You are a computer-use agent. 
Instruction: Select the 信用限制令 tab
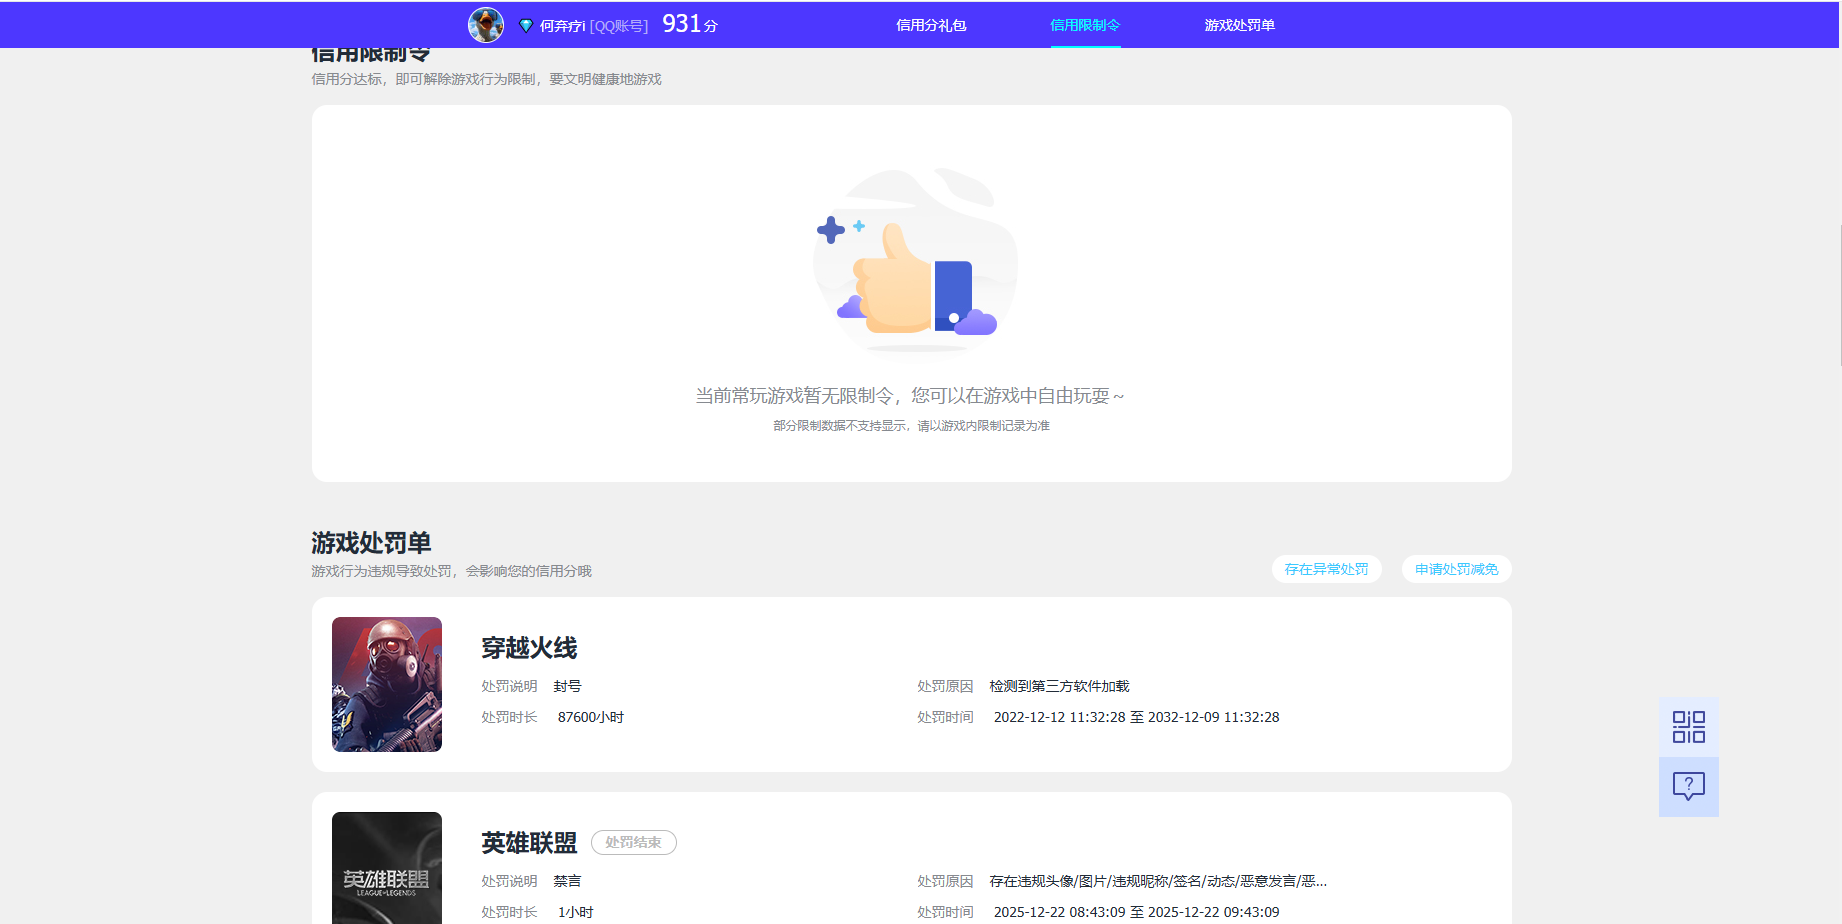coord(1086,24)
